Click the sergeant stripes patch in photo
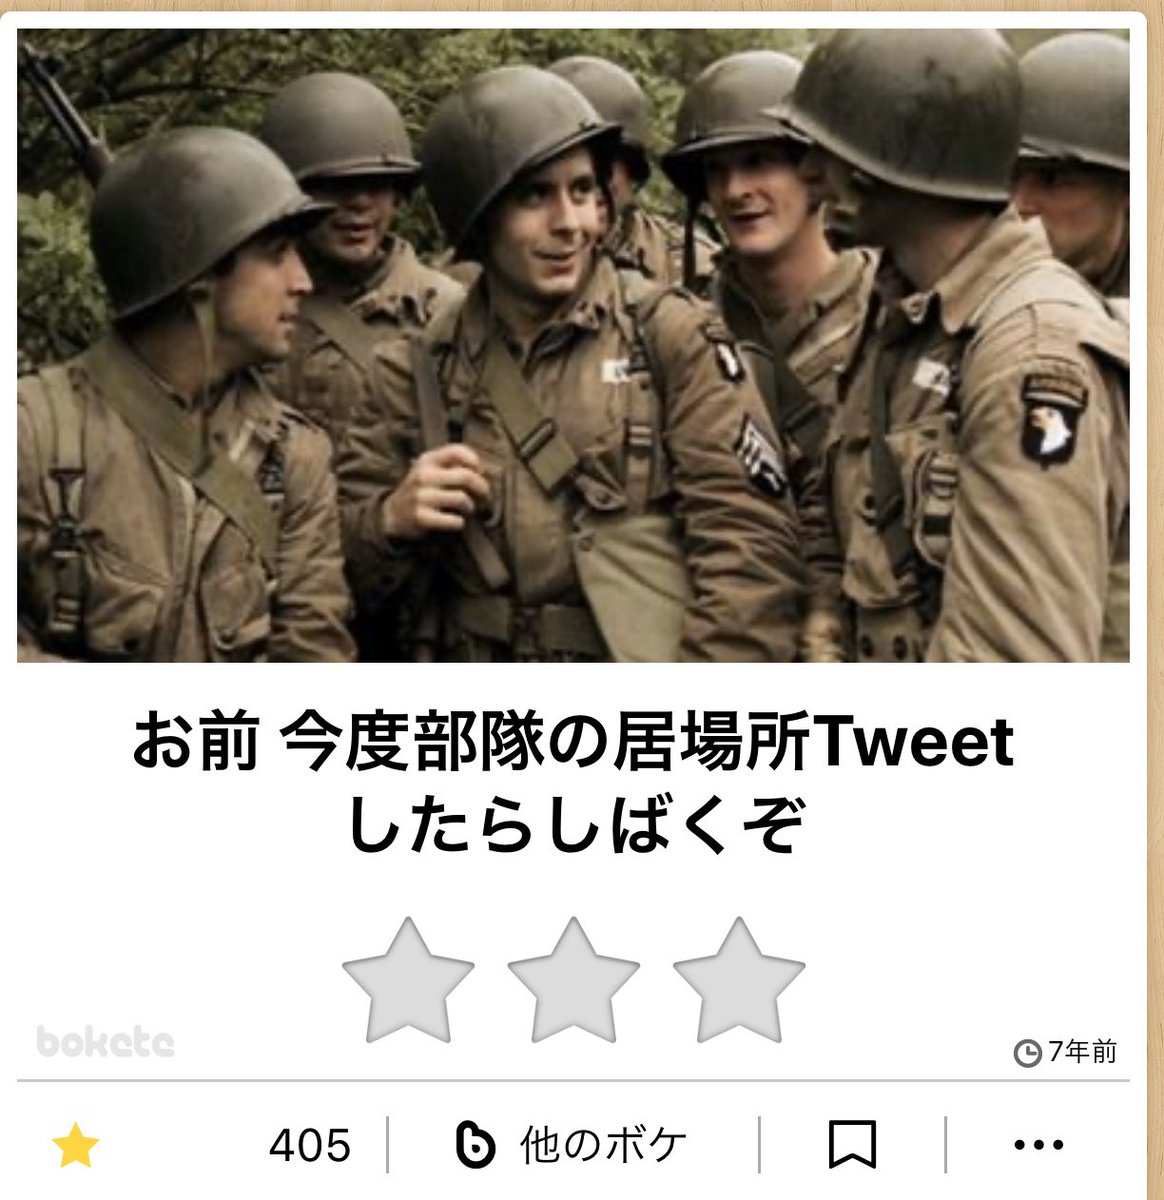The image size is (1164, 1200). 762,455
